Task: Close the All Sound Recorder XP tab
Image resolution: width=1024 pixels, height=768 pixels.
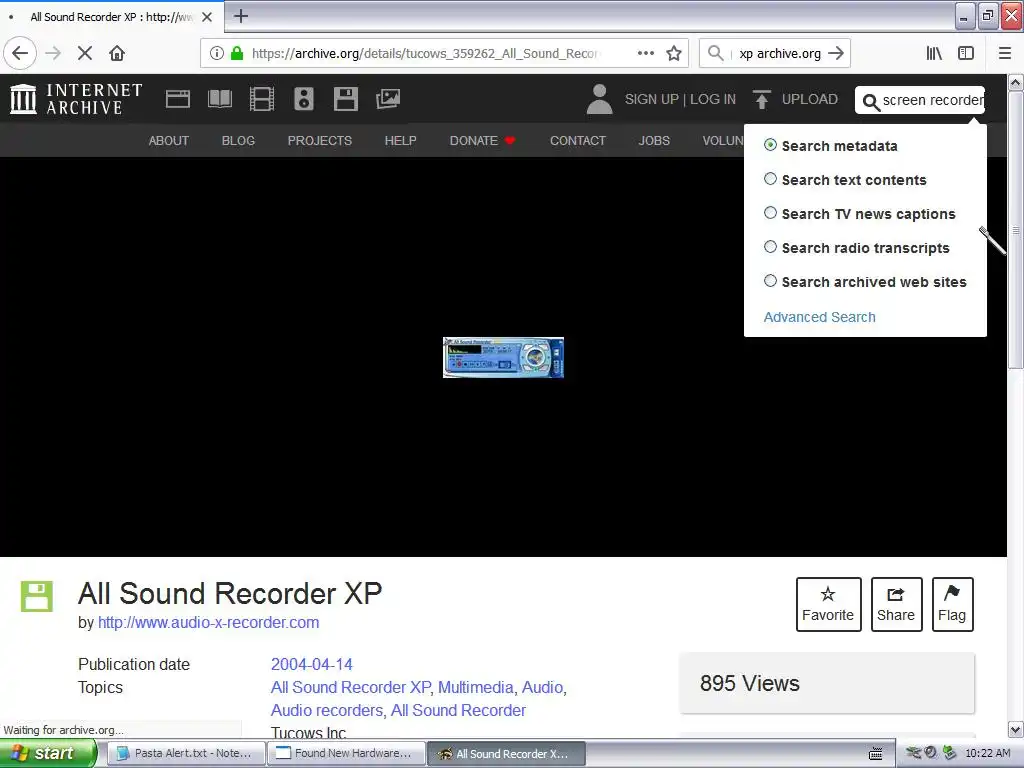Action: [207, 17]
